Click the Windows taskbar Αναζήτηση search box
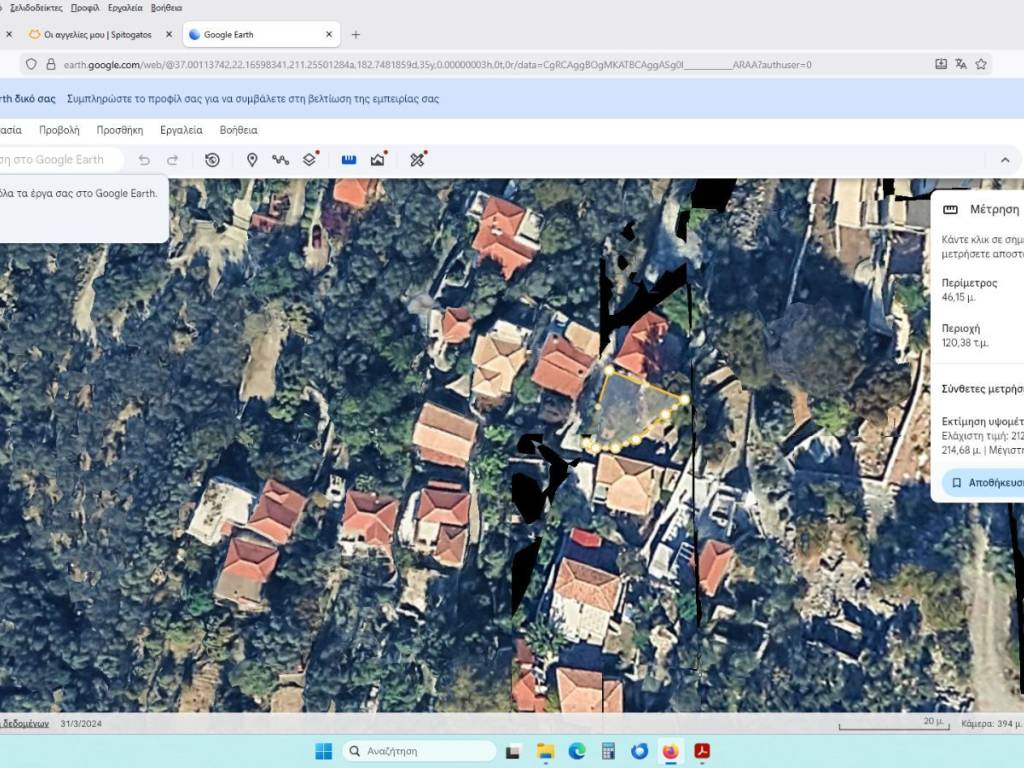 pyautogui.click(x=420, y=751)
